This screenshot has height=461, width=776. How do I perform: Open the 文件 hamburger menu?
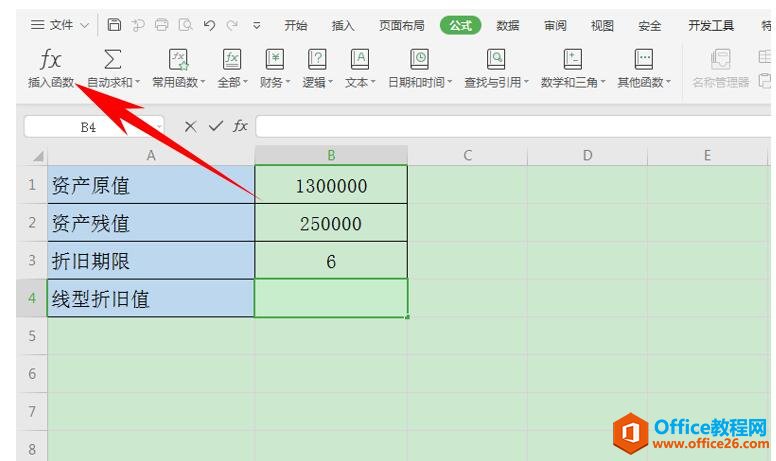[38, 25]
